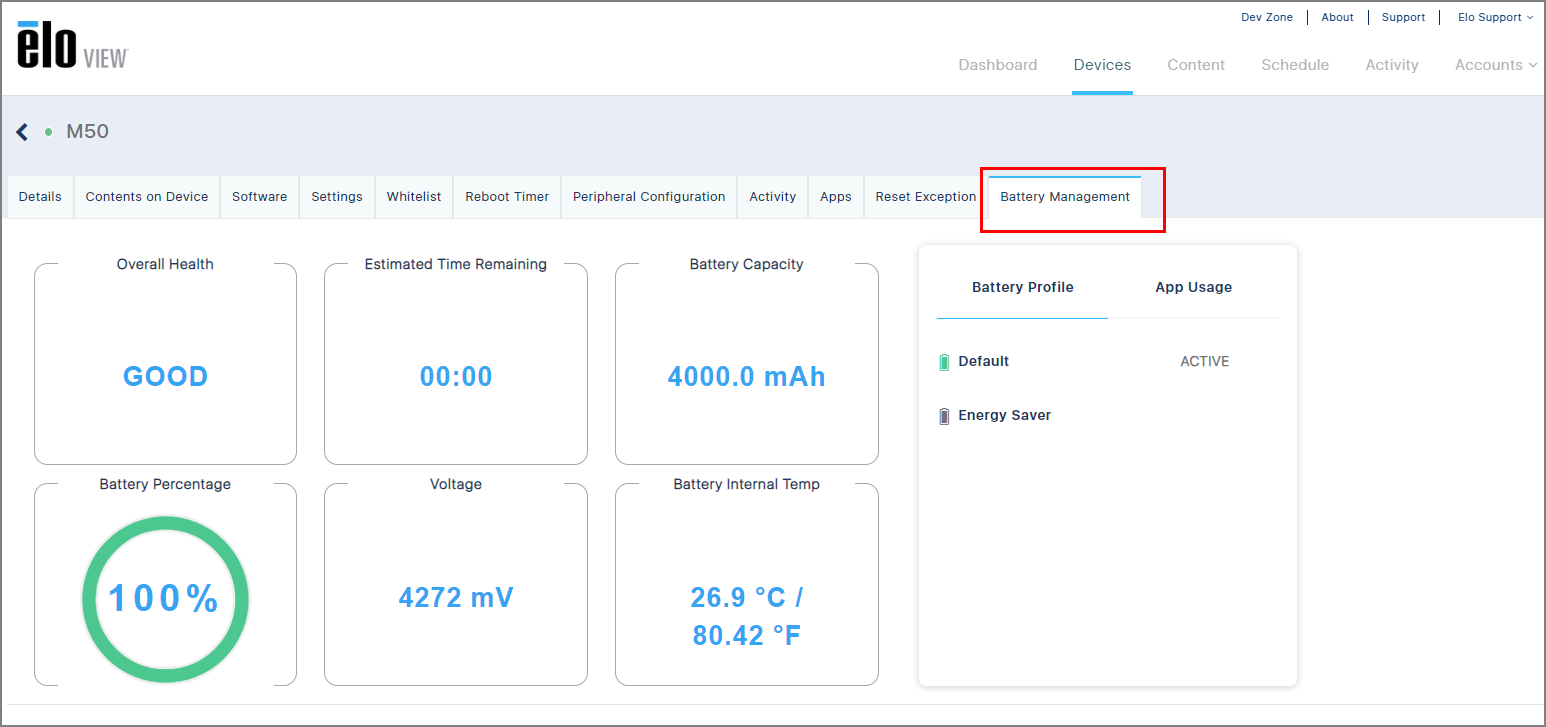The height and width of the screenshot is (727, 1546).
Task: Click the Voltage card title
Action: pos(456,485)
